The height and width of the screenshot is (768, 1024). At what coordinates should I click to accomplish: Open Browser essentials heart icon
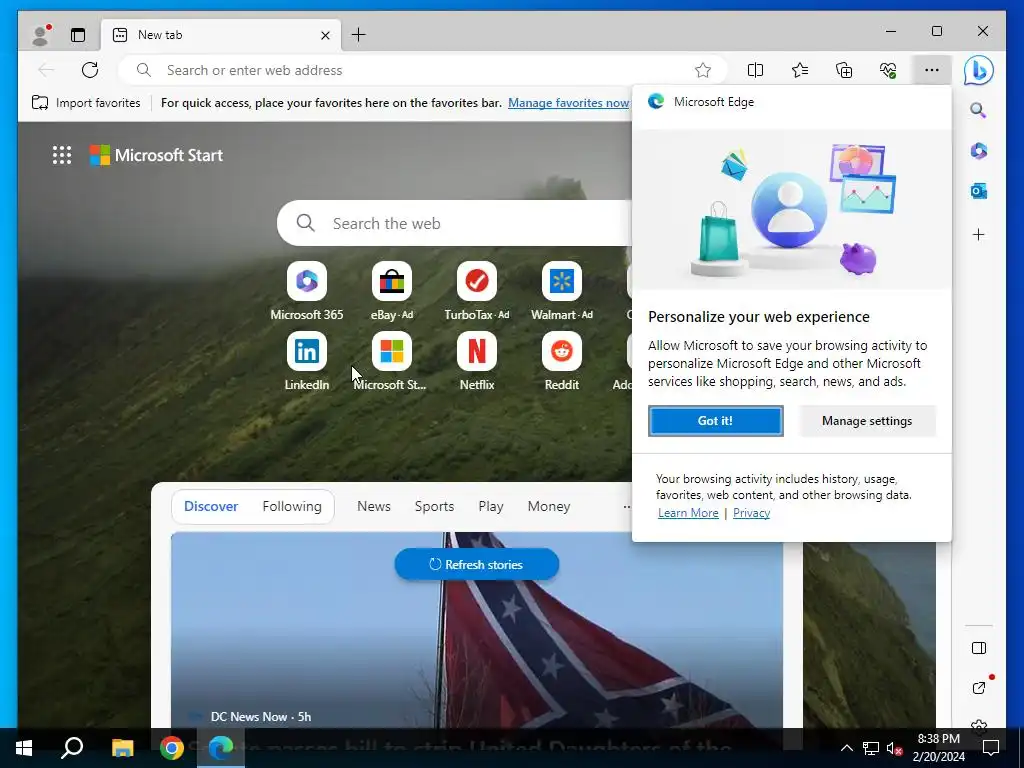pyautogui.click(x=888, y=70)
